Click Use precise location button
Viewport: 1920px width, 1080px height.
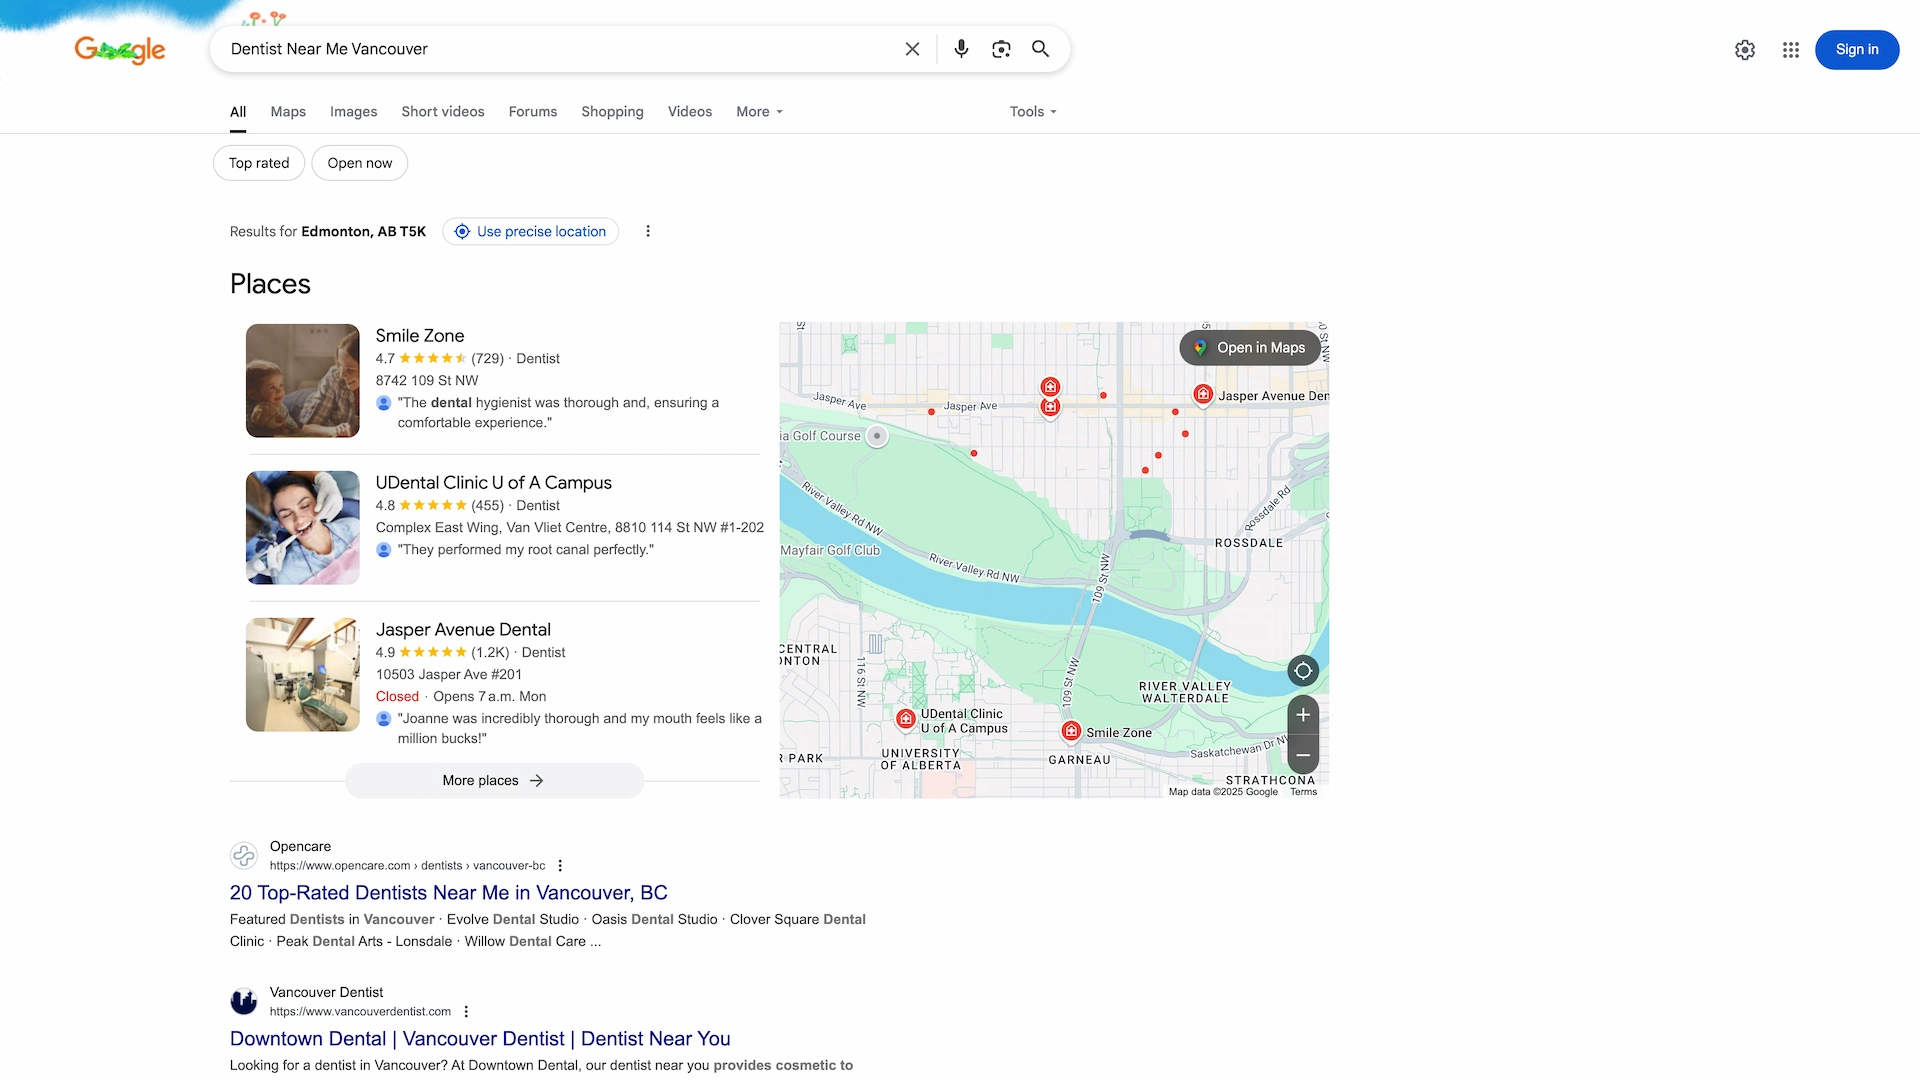pos(531,231)
